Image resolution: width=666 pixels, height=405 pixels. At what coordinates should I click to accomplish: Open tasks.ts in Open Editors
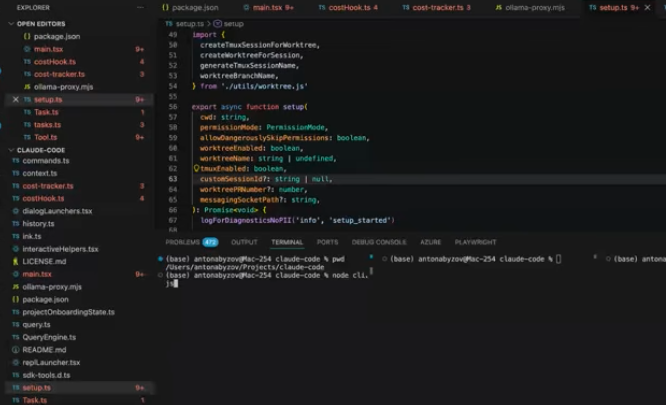(x=47, y=125)
